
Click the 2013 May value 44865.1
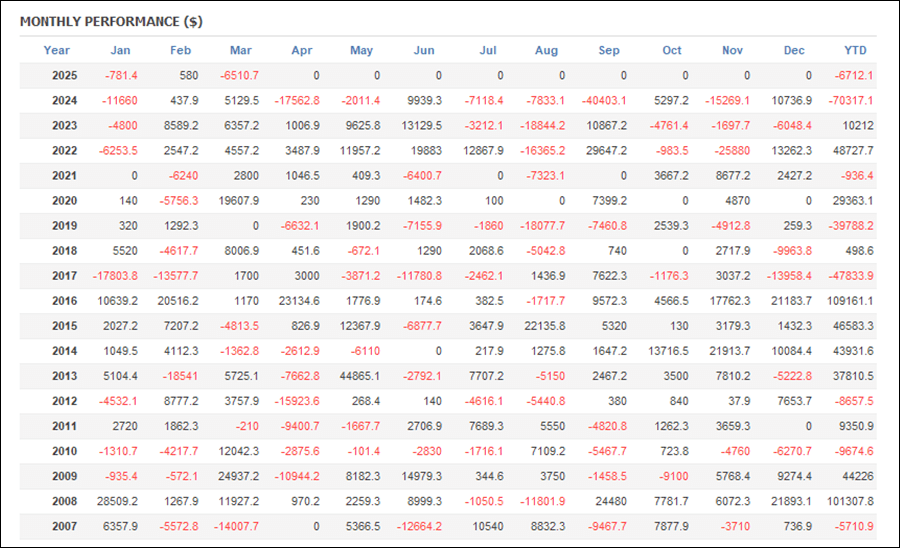(x=360, y=376)
